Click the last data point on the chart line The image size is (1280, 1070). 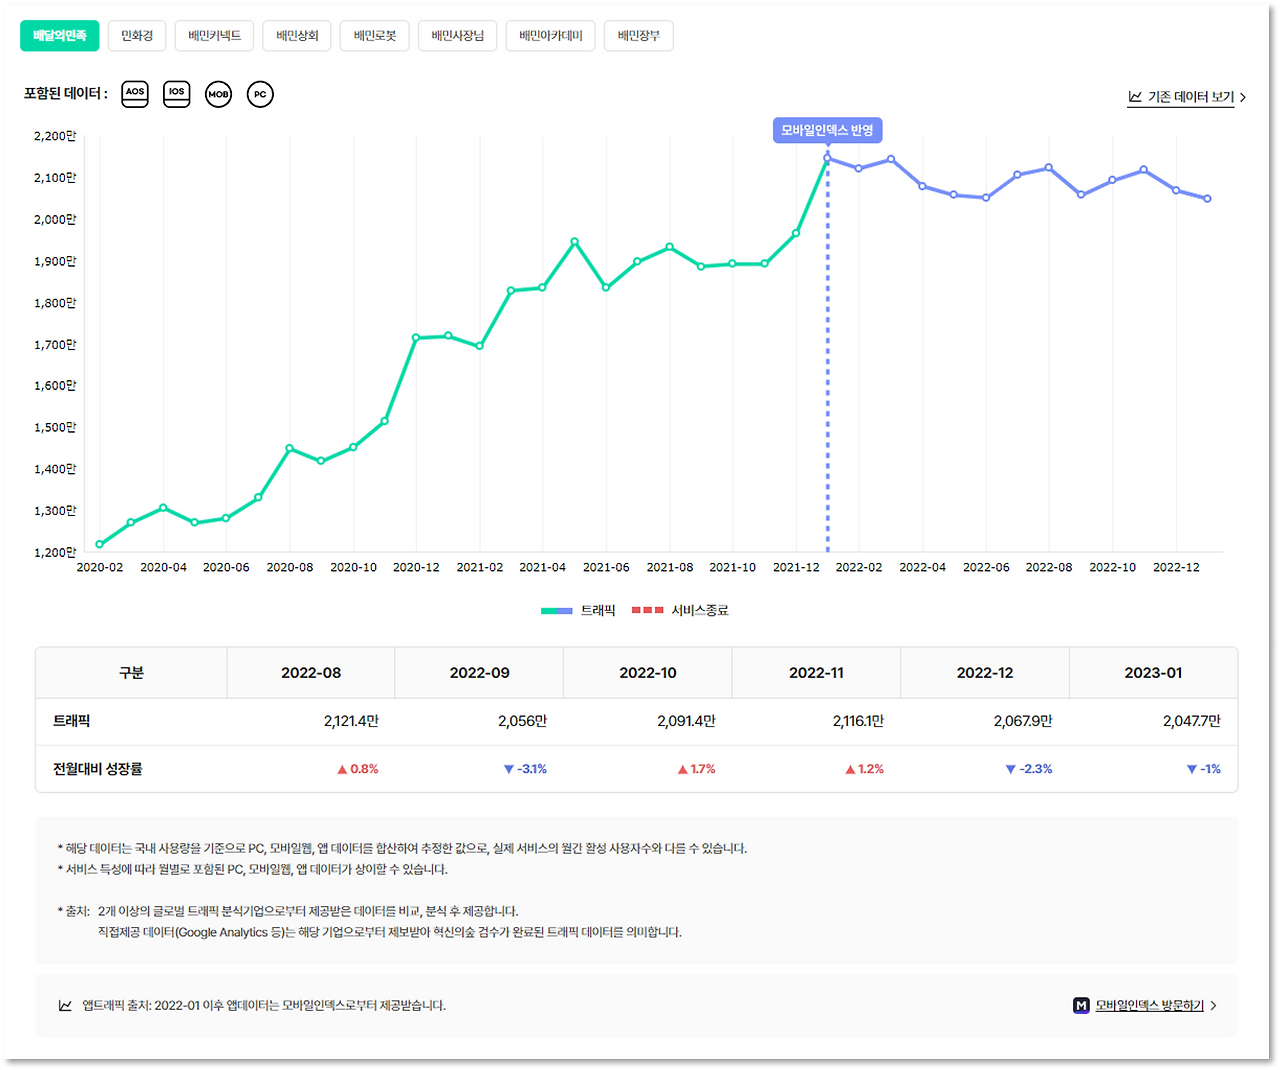click(x=1208, y=199)
